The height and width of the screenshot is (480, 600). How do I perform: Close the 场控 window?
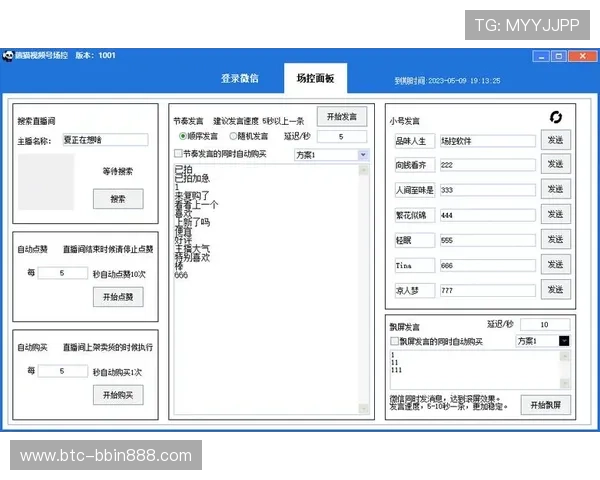[x=582, y=56]
